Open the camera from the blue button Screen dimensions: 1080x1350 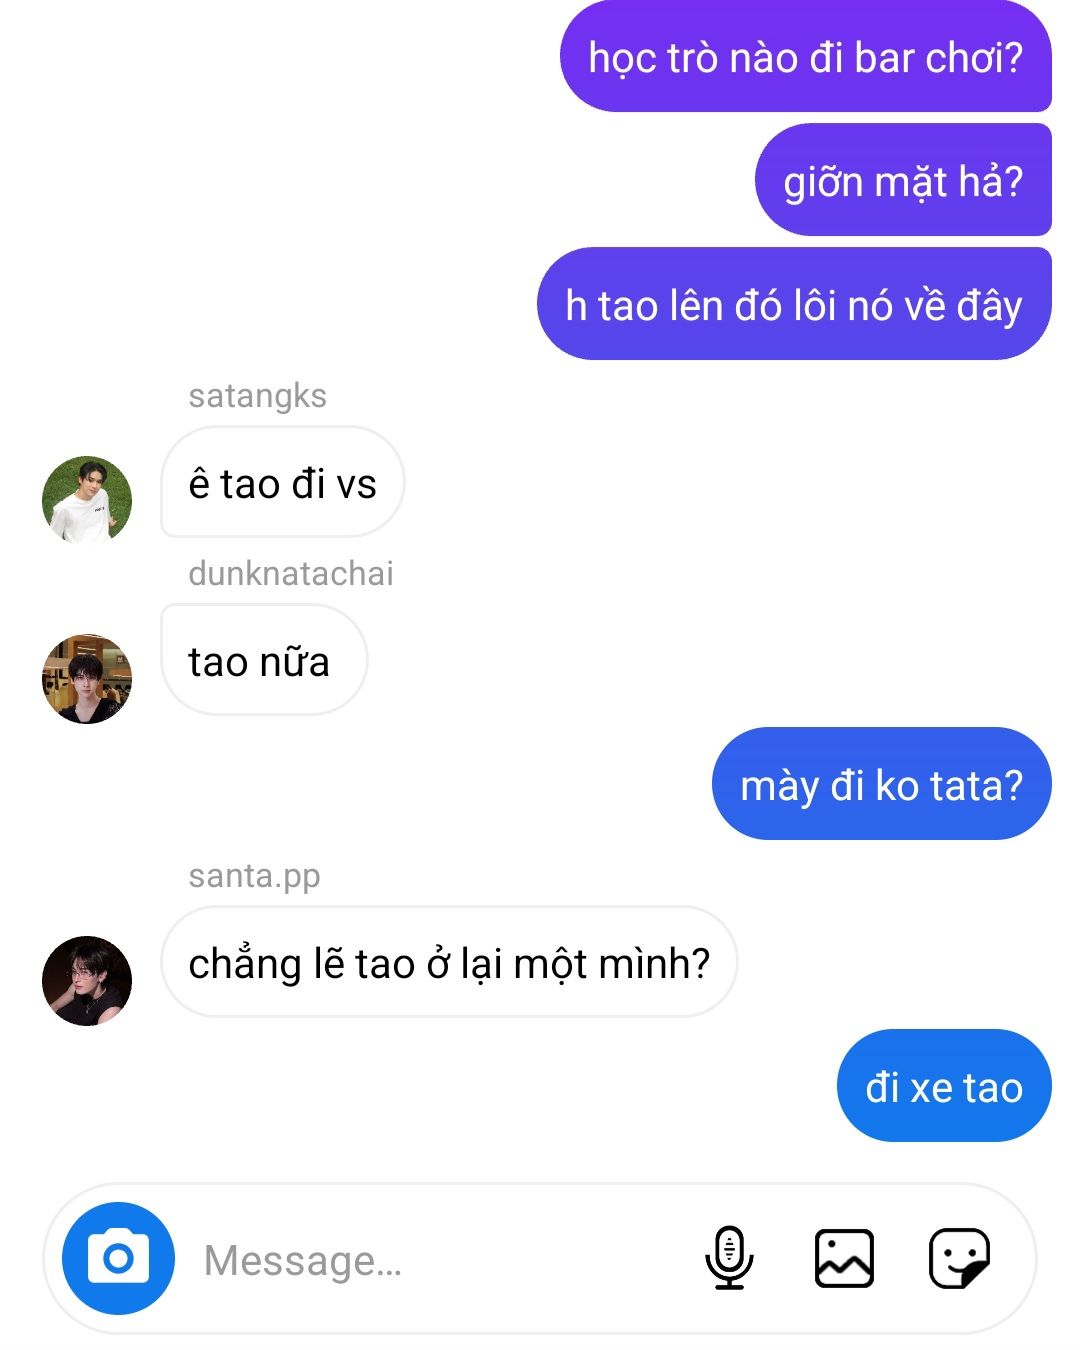(x=118, y=1258)
